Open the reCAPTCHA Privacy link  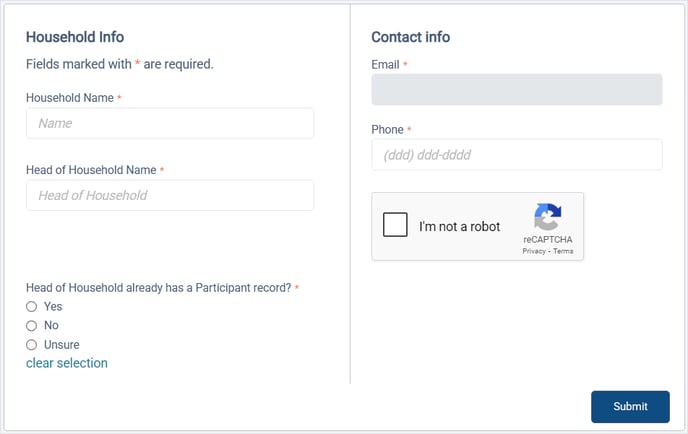pyautogui.click(x=533, y=251)
